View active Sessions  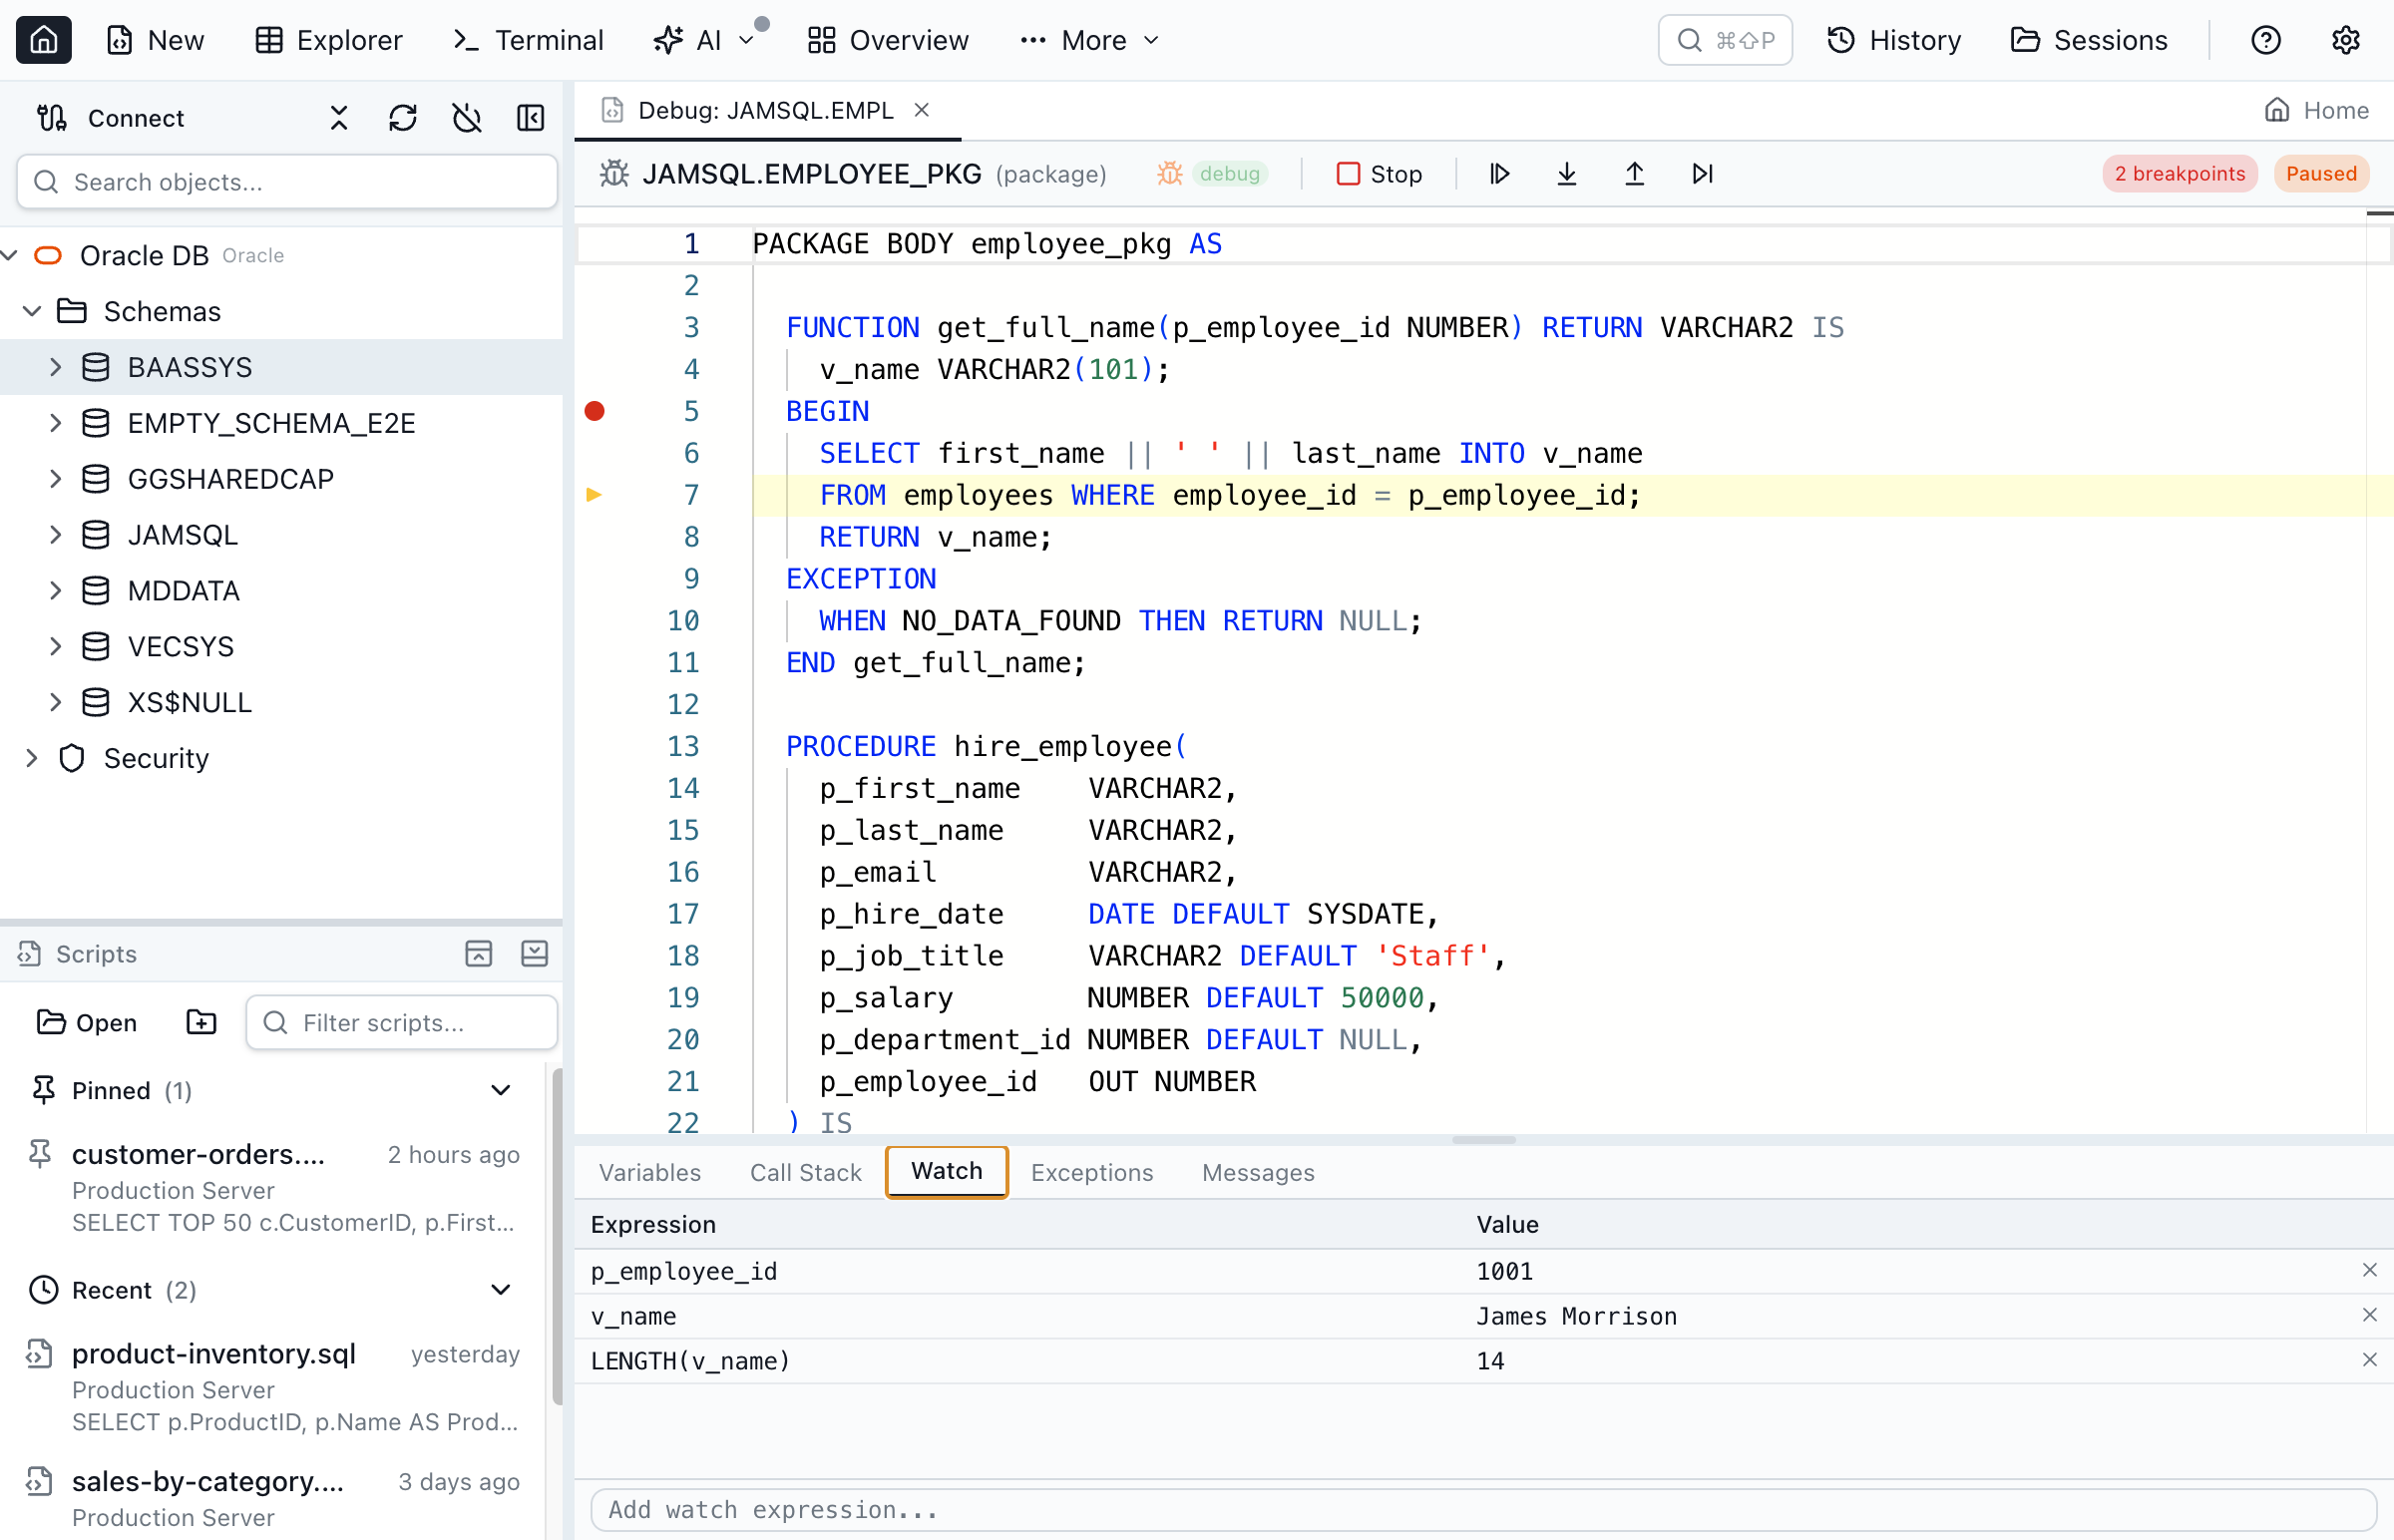pyautogui.click(x=2090, y=40)
